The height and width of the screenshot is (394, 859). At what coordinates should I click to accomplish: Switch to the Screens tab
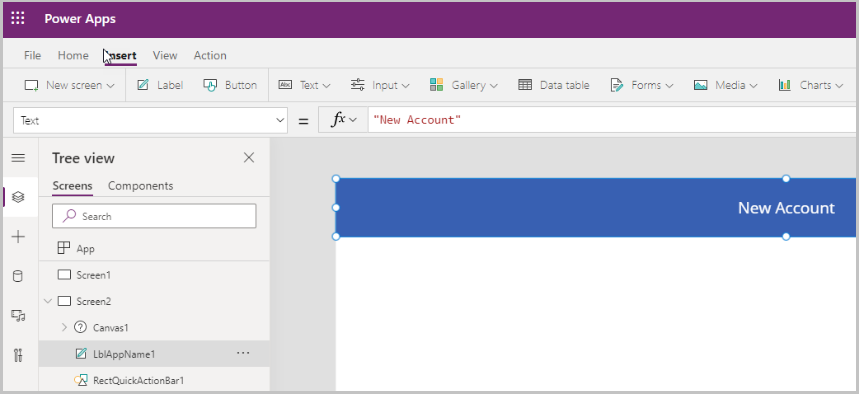click(72, 186)
